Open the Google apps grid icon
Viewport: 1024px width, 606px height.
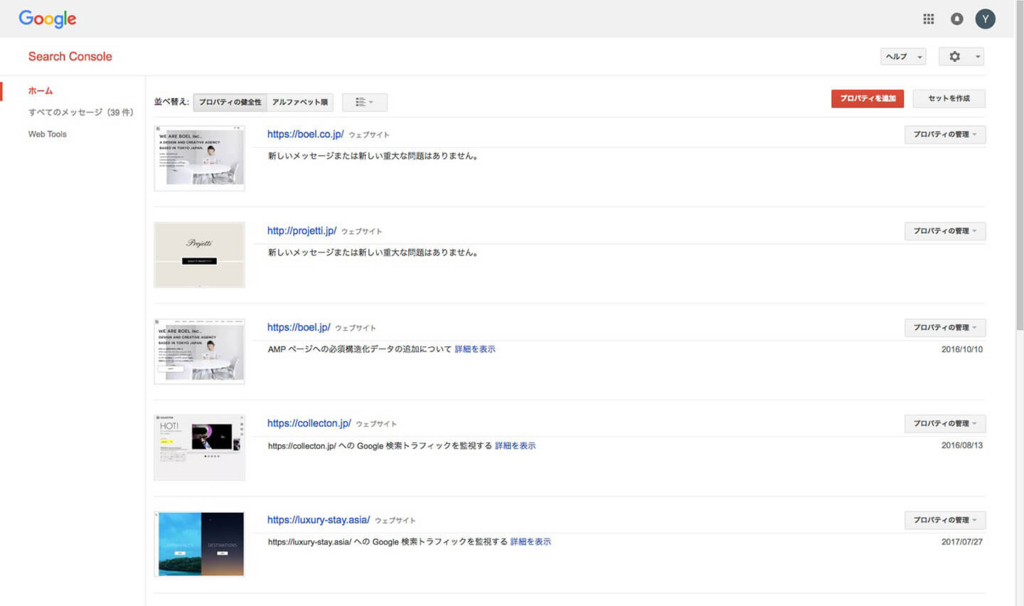click(928, 19)
